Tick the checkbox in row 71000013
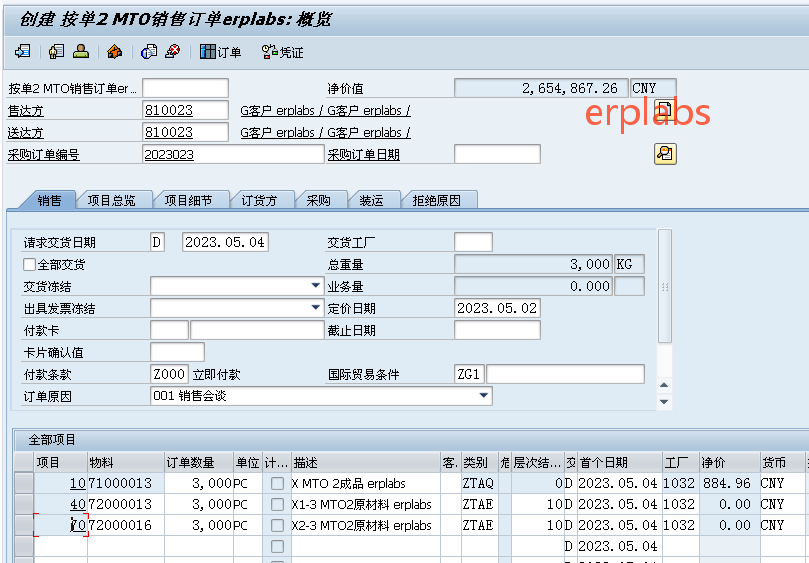Image resolution: width=809 pixels, height=563 pixels. click(278, 484)
